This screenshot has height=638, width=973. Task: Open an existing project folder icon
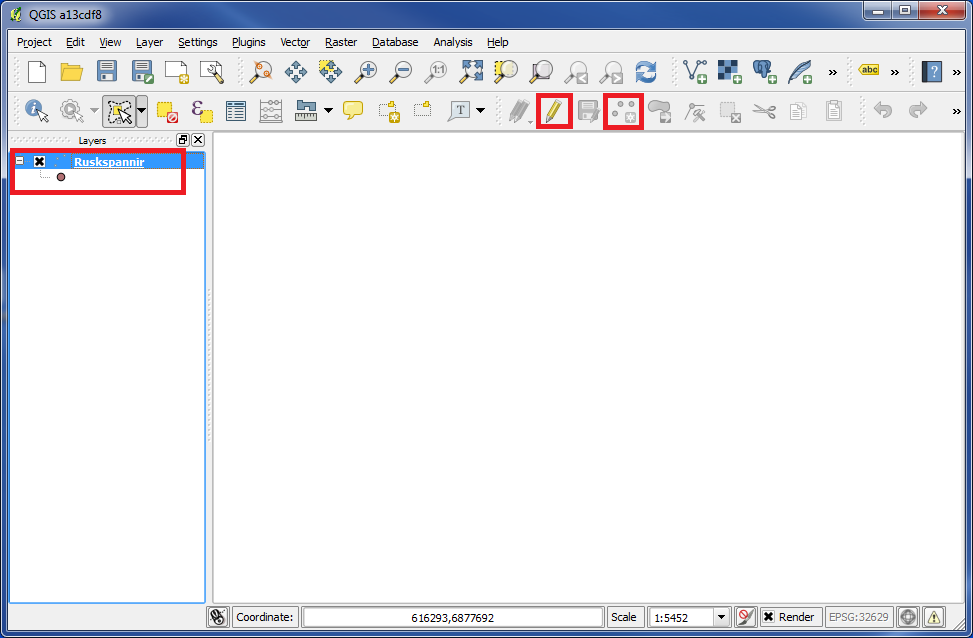pos(72,72)
